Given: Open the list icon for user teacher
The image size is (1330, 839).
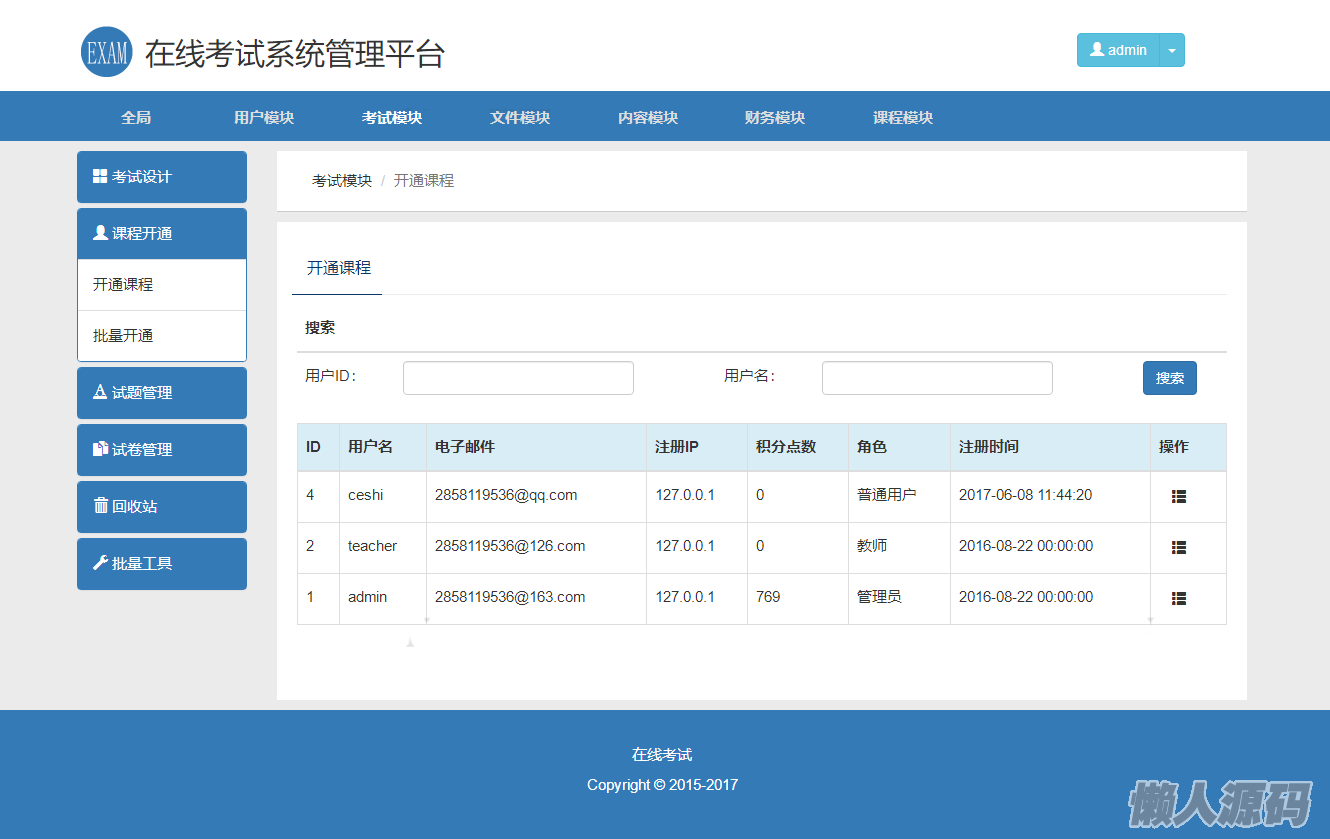Looking at the screenshot, I should [x=1178, y=547].
